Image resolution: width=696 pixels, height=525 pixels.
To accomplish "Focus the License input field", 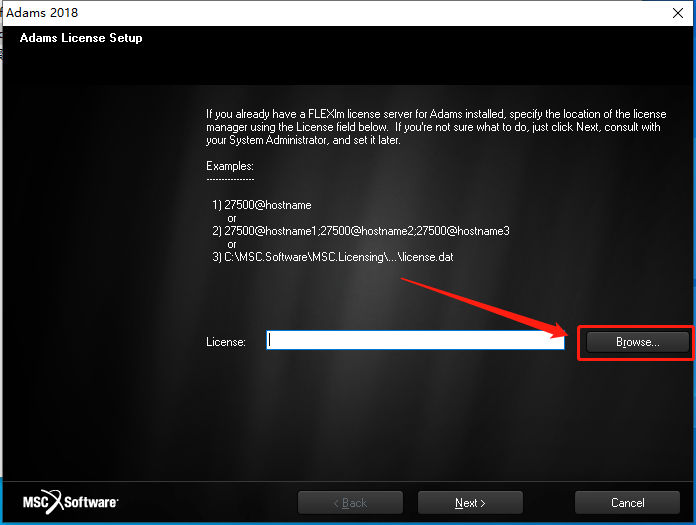I will pos(415,340).
